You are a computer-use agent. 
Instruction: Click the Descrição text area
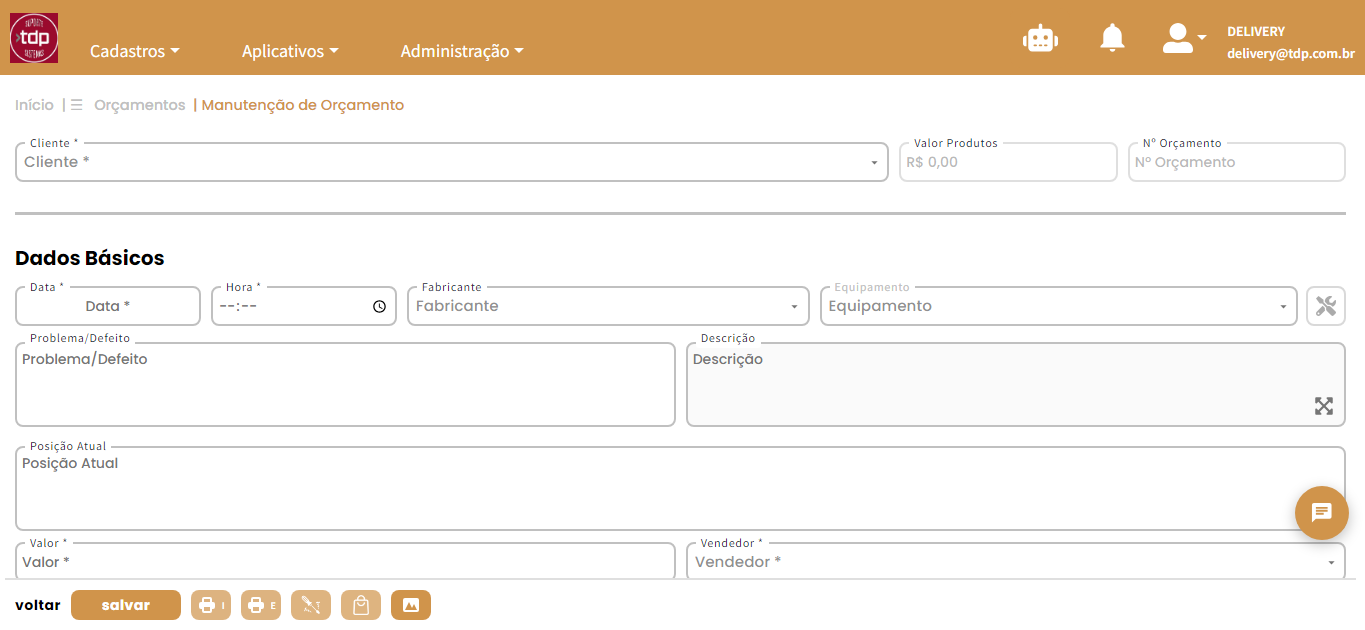click(1016, 385)
